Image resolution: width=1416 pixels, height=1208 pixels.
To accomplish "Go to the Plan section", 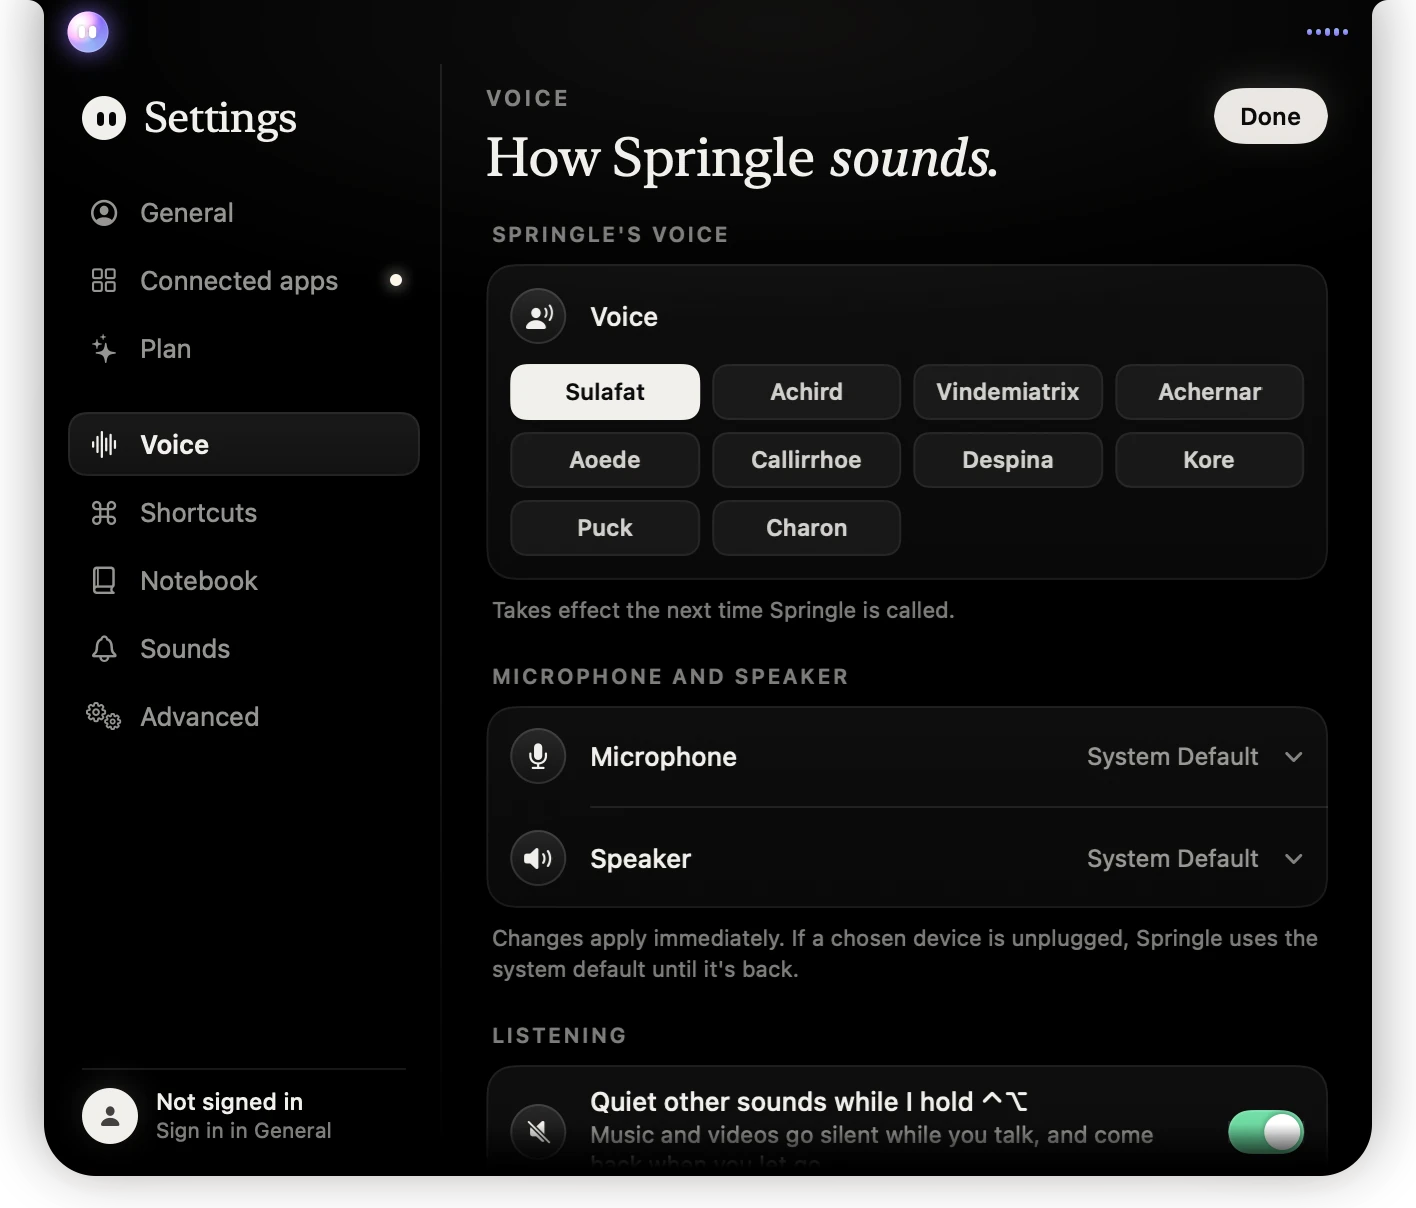I will tap(244, 349).
